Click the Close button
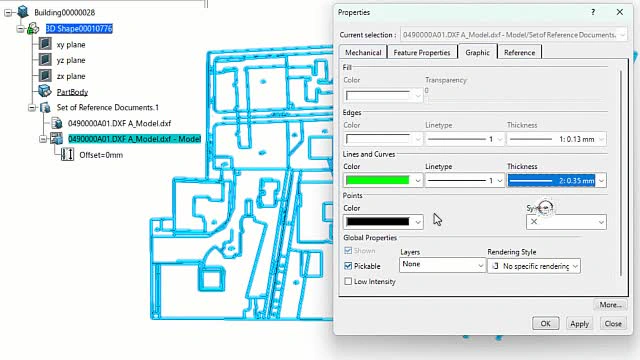 pyautogui.click(x=613, y=323)
